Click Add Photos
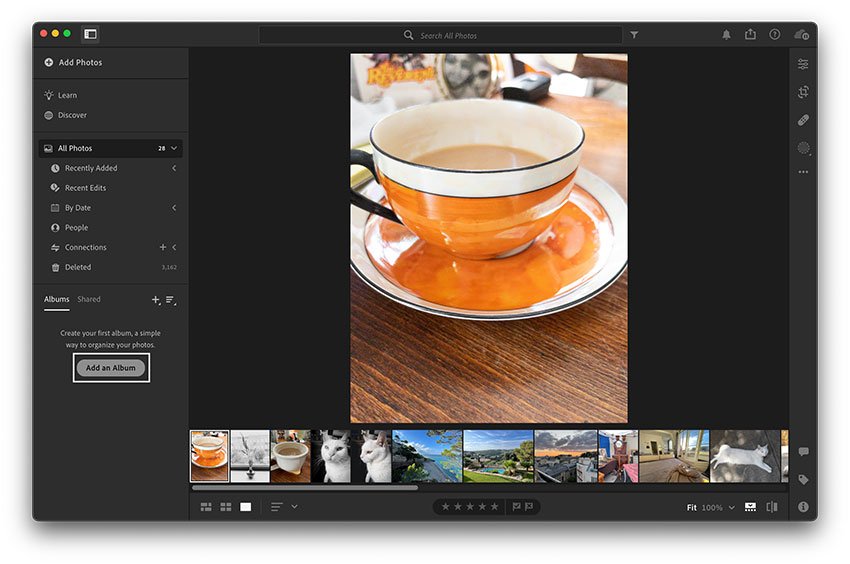The width and height of the screenshot is (850, 564). [x=80, y=62]
